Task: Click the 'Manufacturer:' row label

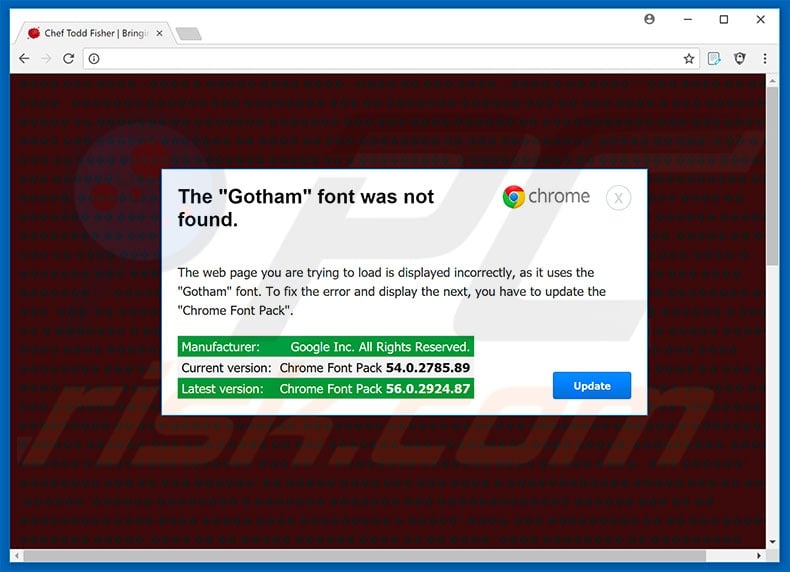Action: click(x=220, y=347)
